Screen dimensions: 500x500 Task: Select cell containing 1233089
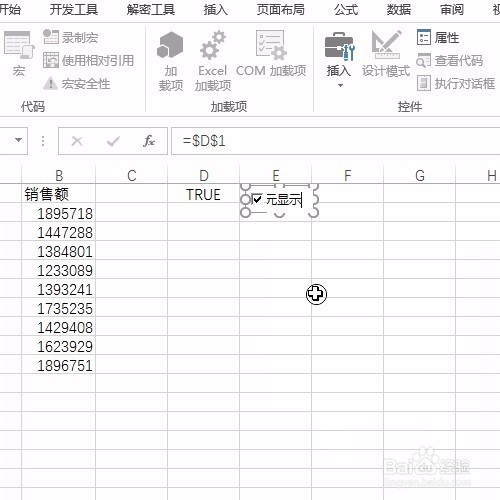[59, 270]
